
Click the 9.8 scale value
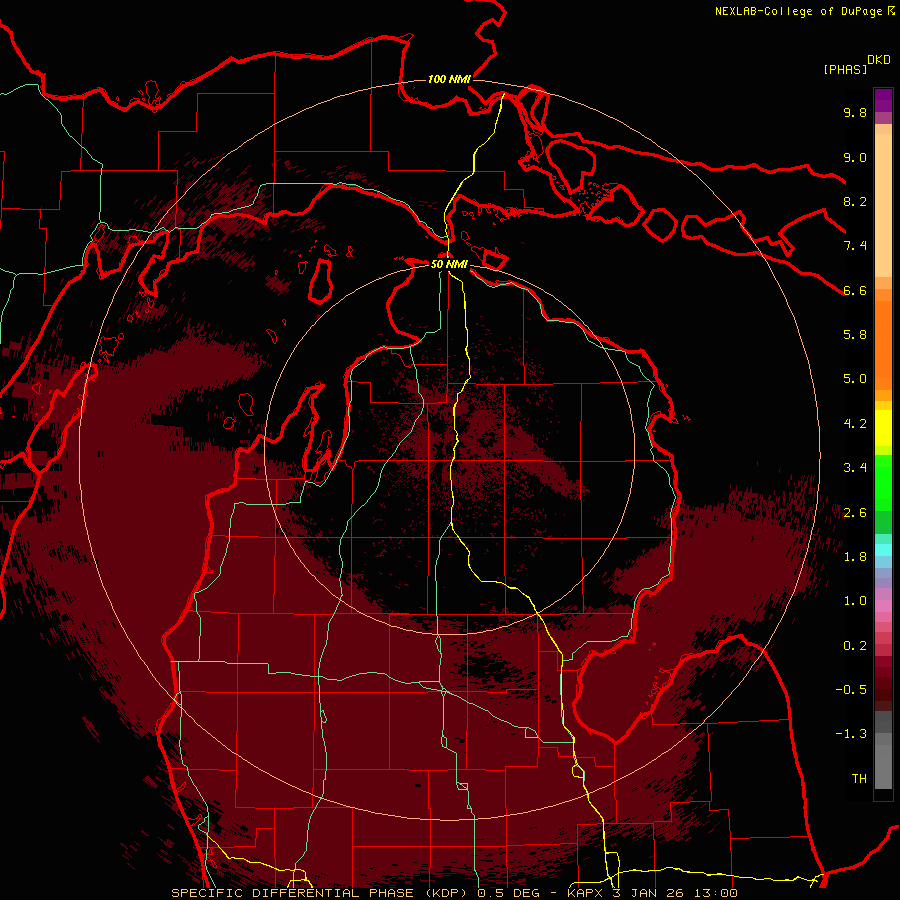(x=855, y=112)
